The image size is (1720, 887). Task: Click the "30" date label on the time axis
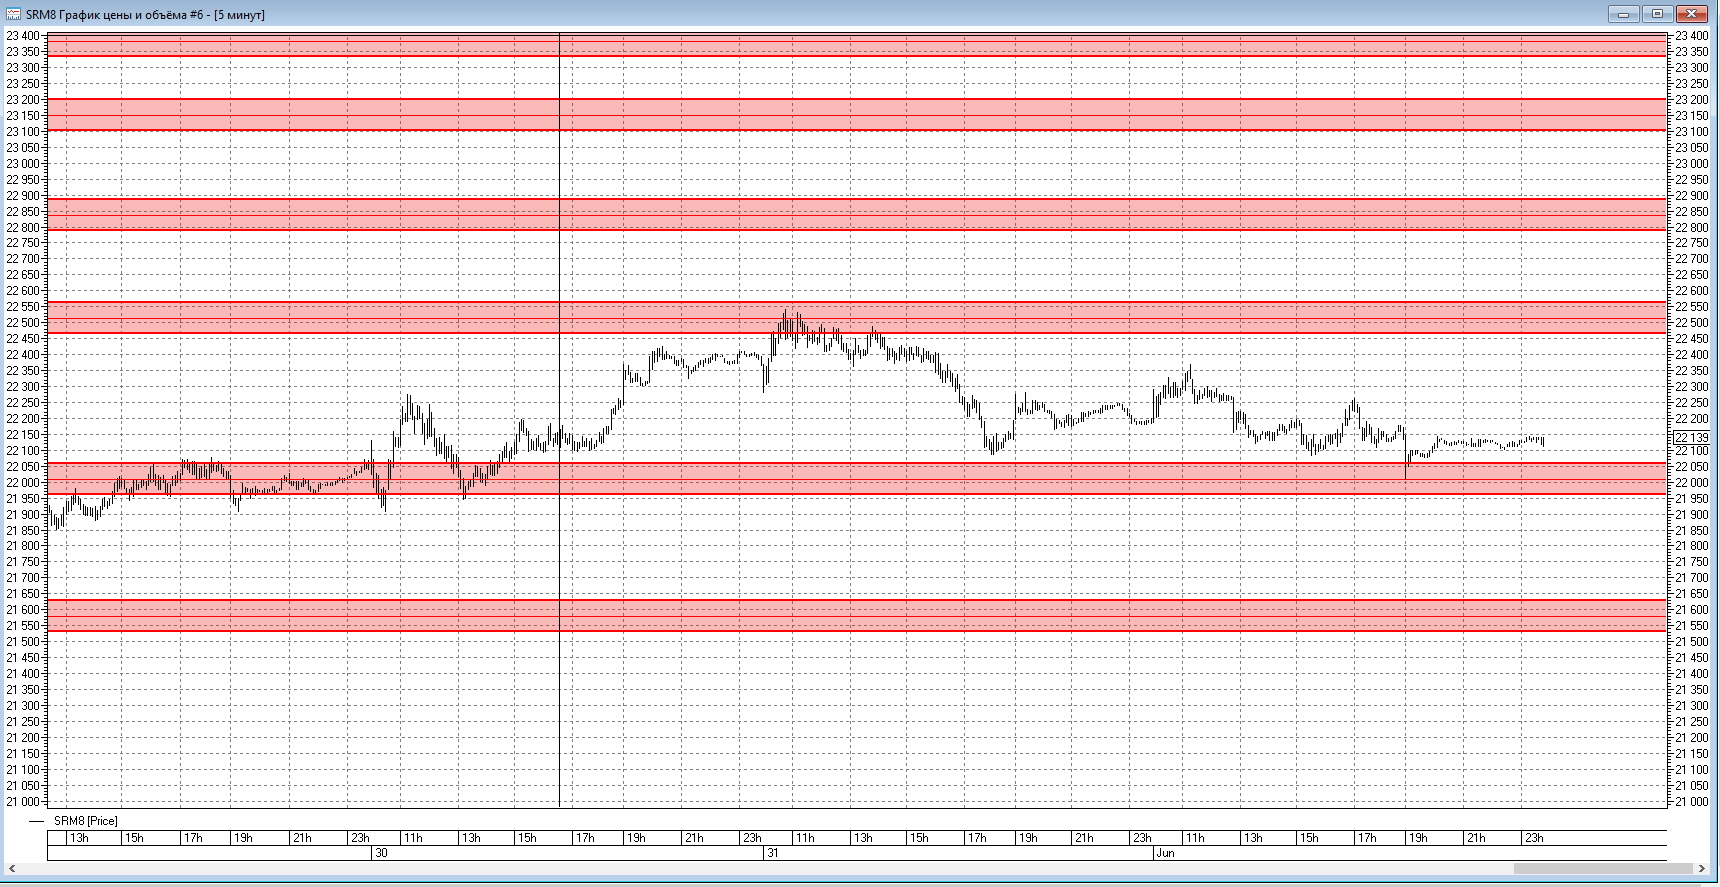[381, 853]
